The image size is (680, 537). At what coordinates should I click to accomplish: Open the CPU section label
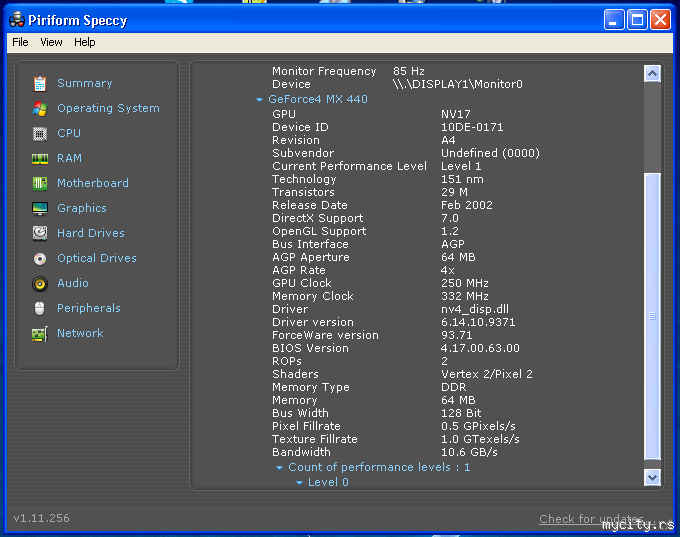pos(69,133)
